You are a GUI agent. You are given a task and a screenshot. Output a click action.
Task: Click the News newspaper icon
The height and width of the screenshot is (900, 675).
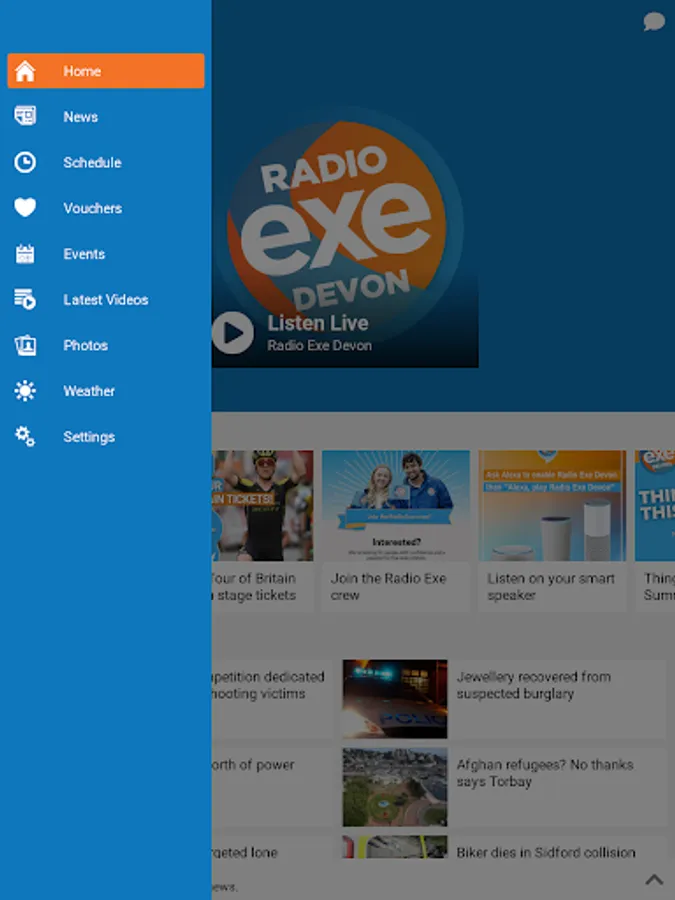click(x=25, y=116)
